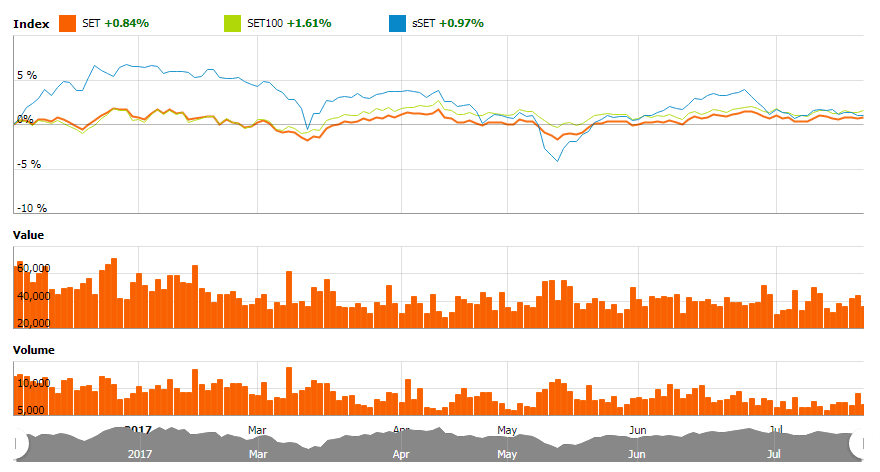The width and height of the screenshot is (880, 472).
Task: Grab the left range navigator handle
Action: point(17,441)
